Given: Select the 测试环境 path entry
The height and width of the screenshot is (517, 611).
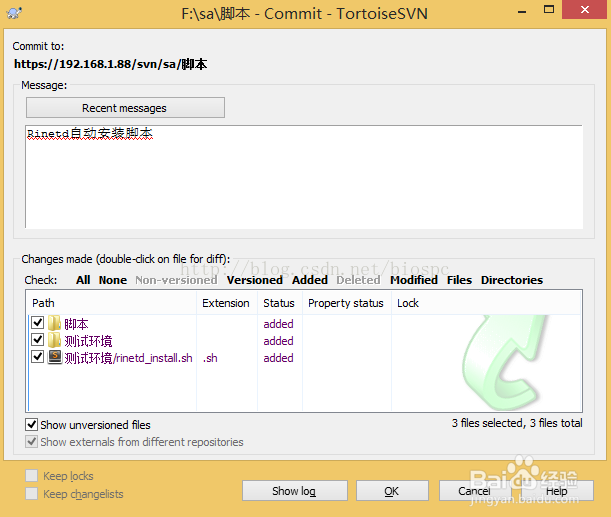Looking at the screenshot, I should click(88, 341).
